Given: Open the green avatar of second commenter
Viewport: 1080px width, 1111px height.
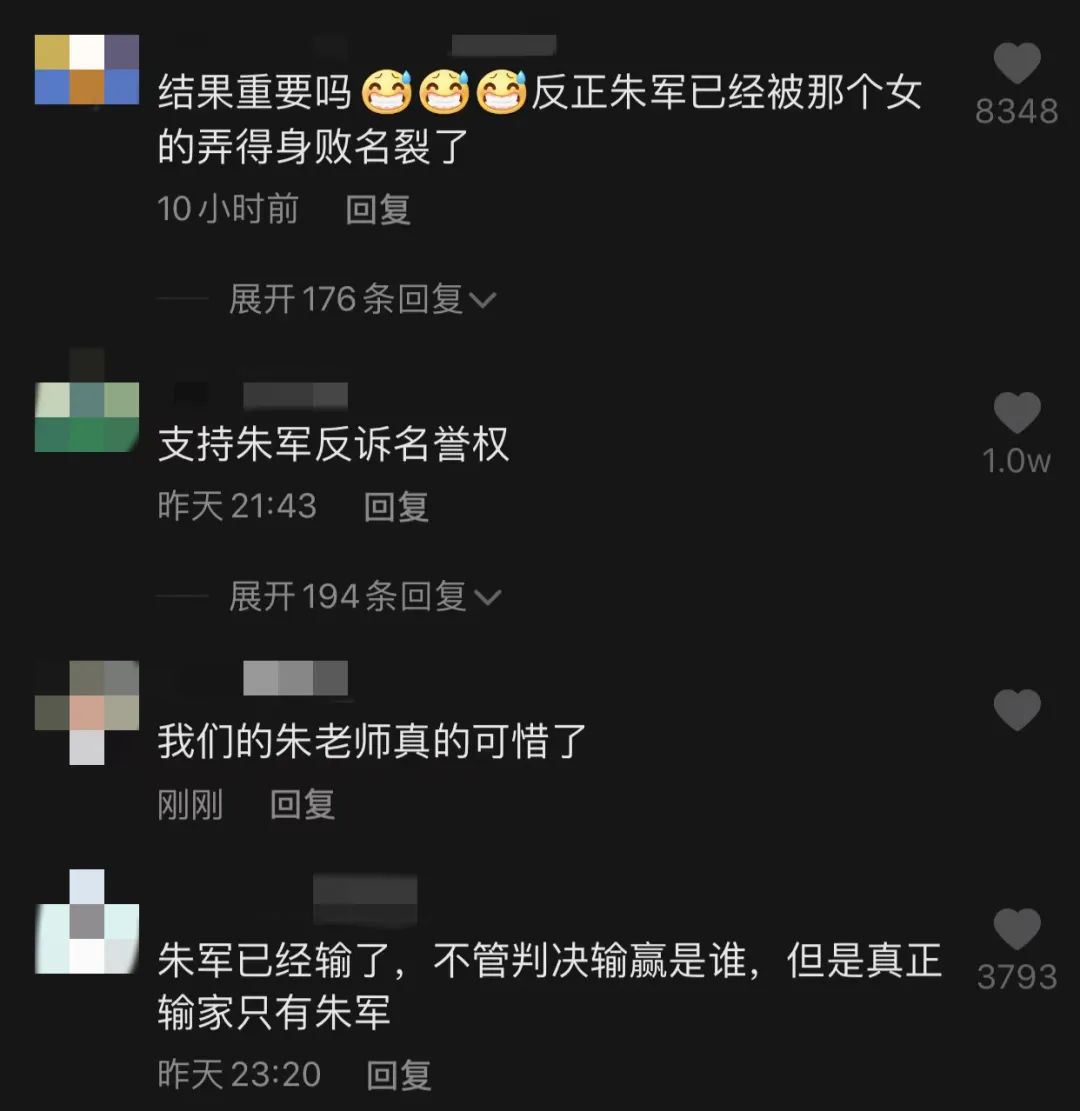Looking at the screenshot, I should click(x=86, y=417).
